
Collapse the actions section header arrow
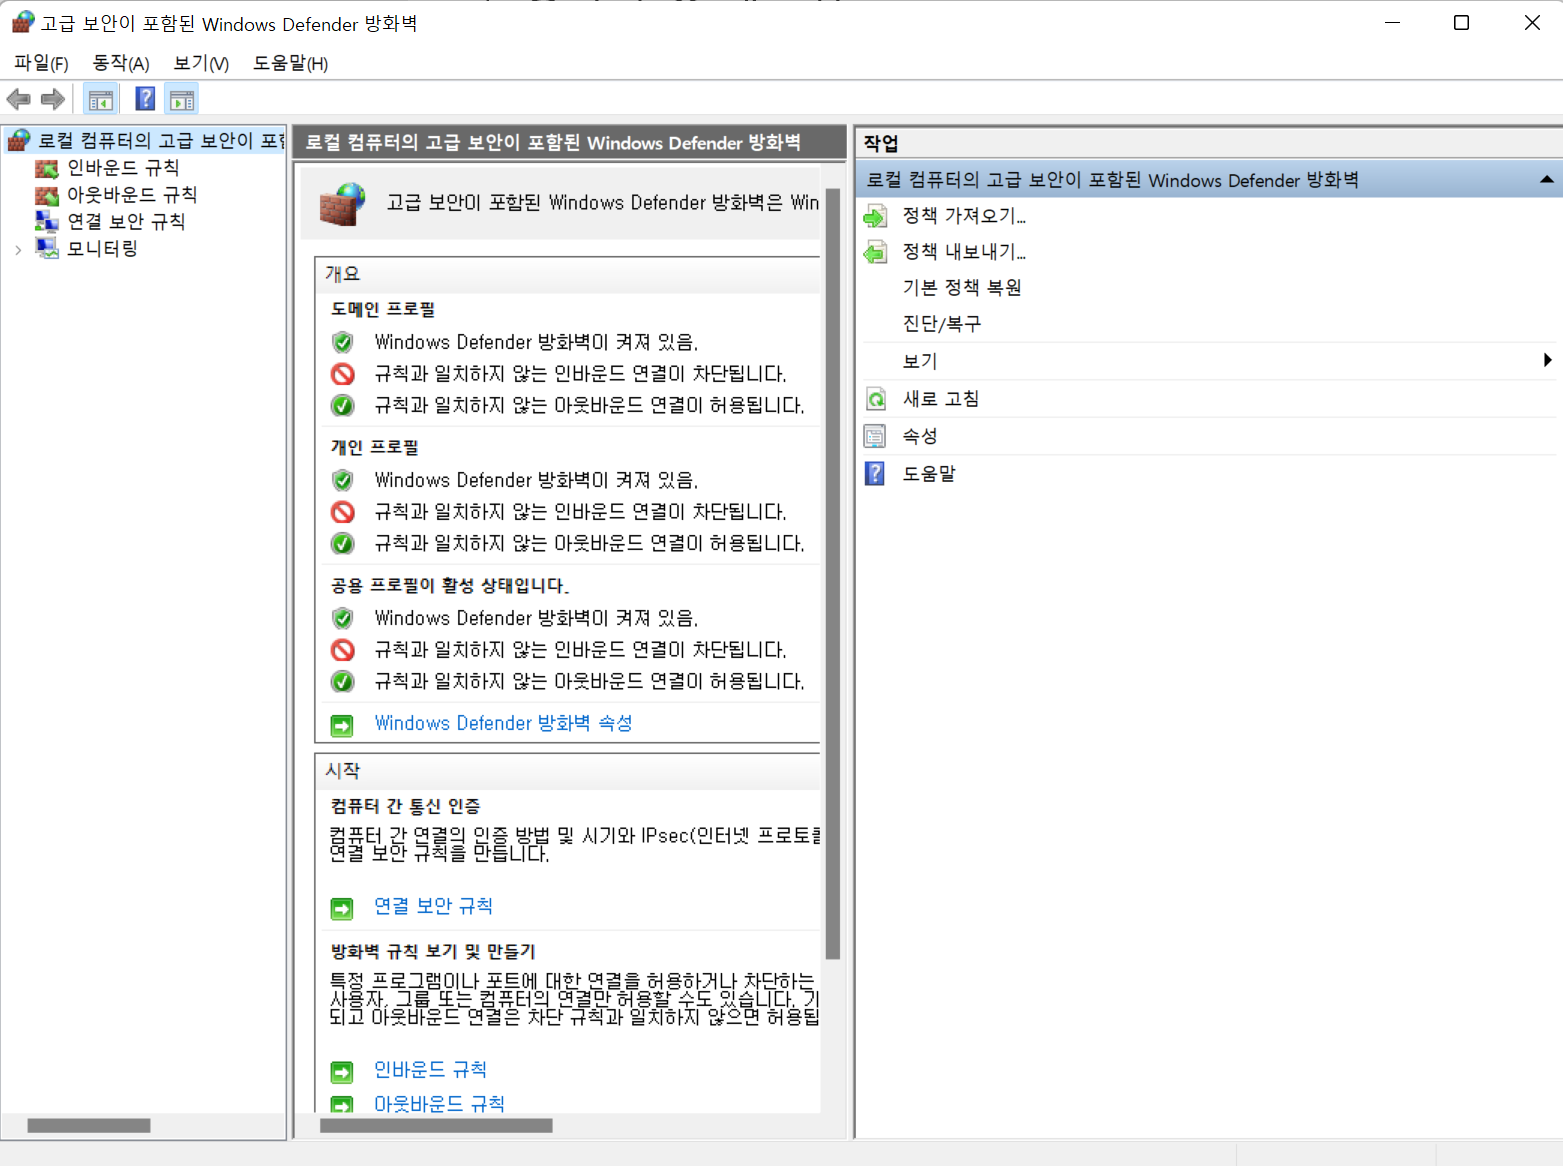point(1547,180)
